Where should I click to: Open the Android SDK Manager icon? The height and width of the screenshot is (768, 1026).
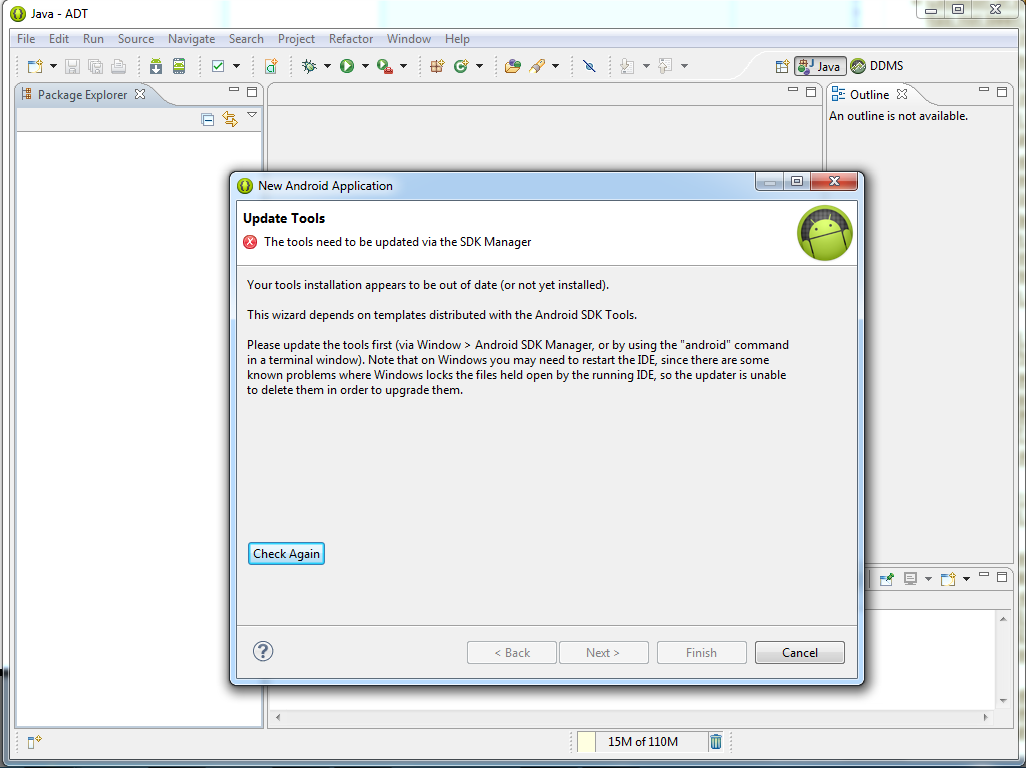click(x=156, y=66)
